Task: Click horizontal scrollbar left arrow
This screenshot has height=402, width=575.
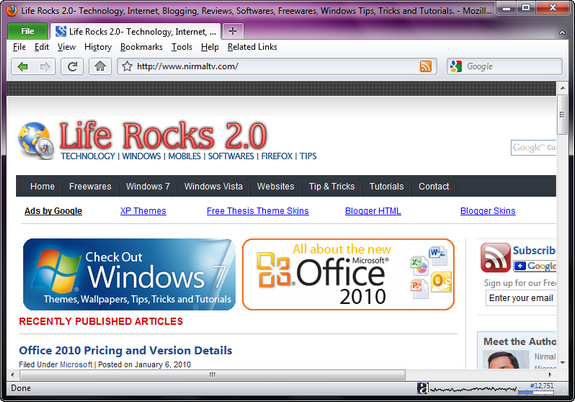Action: tap(12, 374)
